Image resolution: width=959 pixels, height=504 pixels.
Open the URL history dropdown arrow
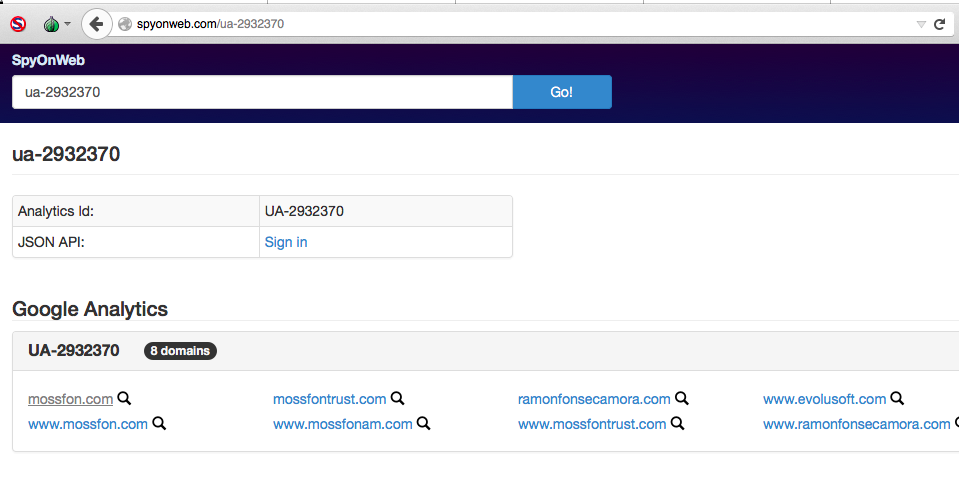[921, 24]
